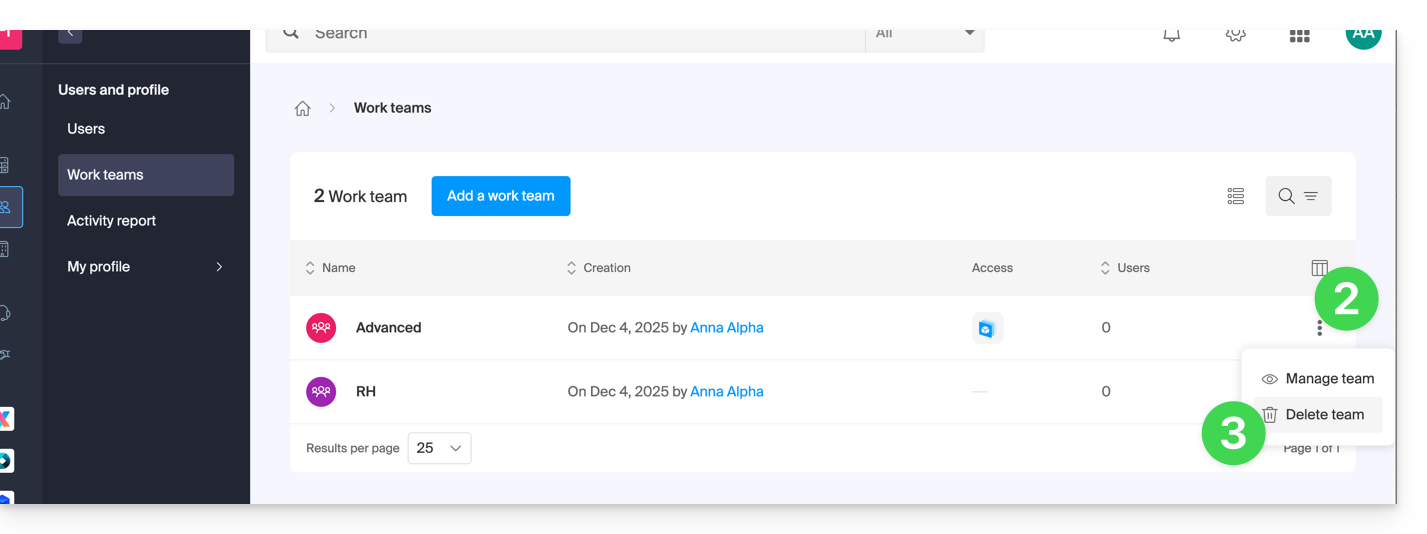Open Anna Alpha link in Advanced row
This screenshot has height=534, width=1427.
[x=726, y=328]
